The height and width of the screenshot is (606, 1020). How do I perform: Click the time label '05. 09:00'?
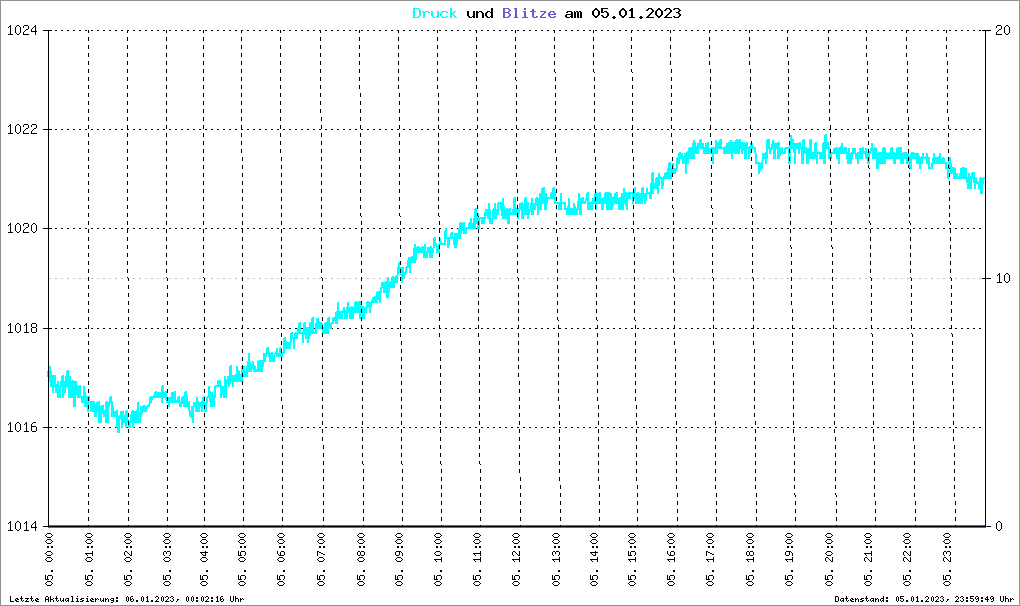tap(399, 560)
